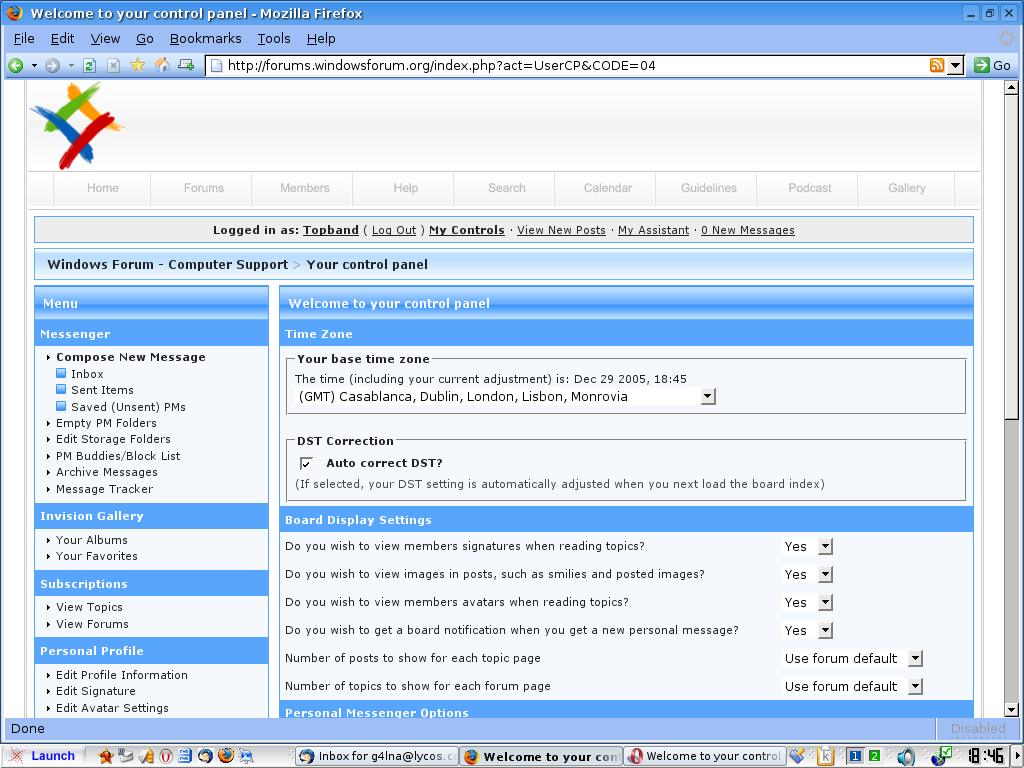Launch Firefox from the quick launch icons
Screen dimensions: 1024x768
(x=226, y=756)
